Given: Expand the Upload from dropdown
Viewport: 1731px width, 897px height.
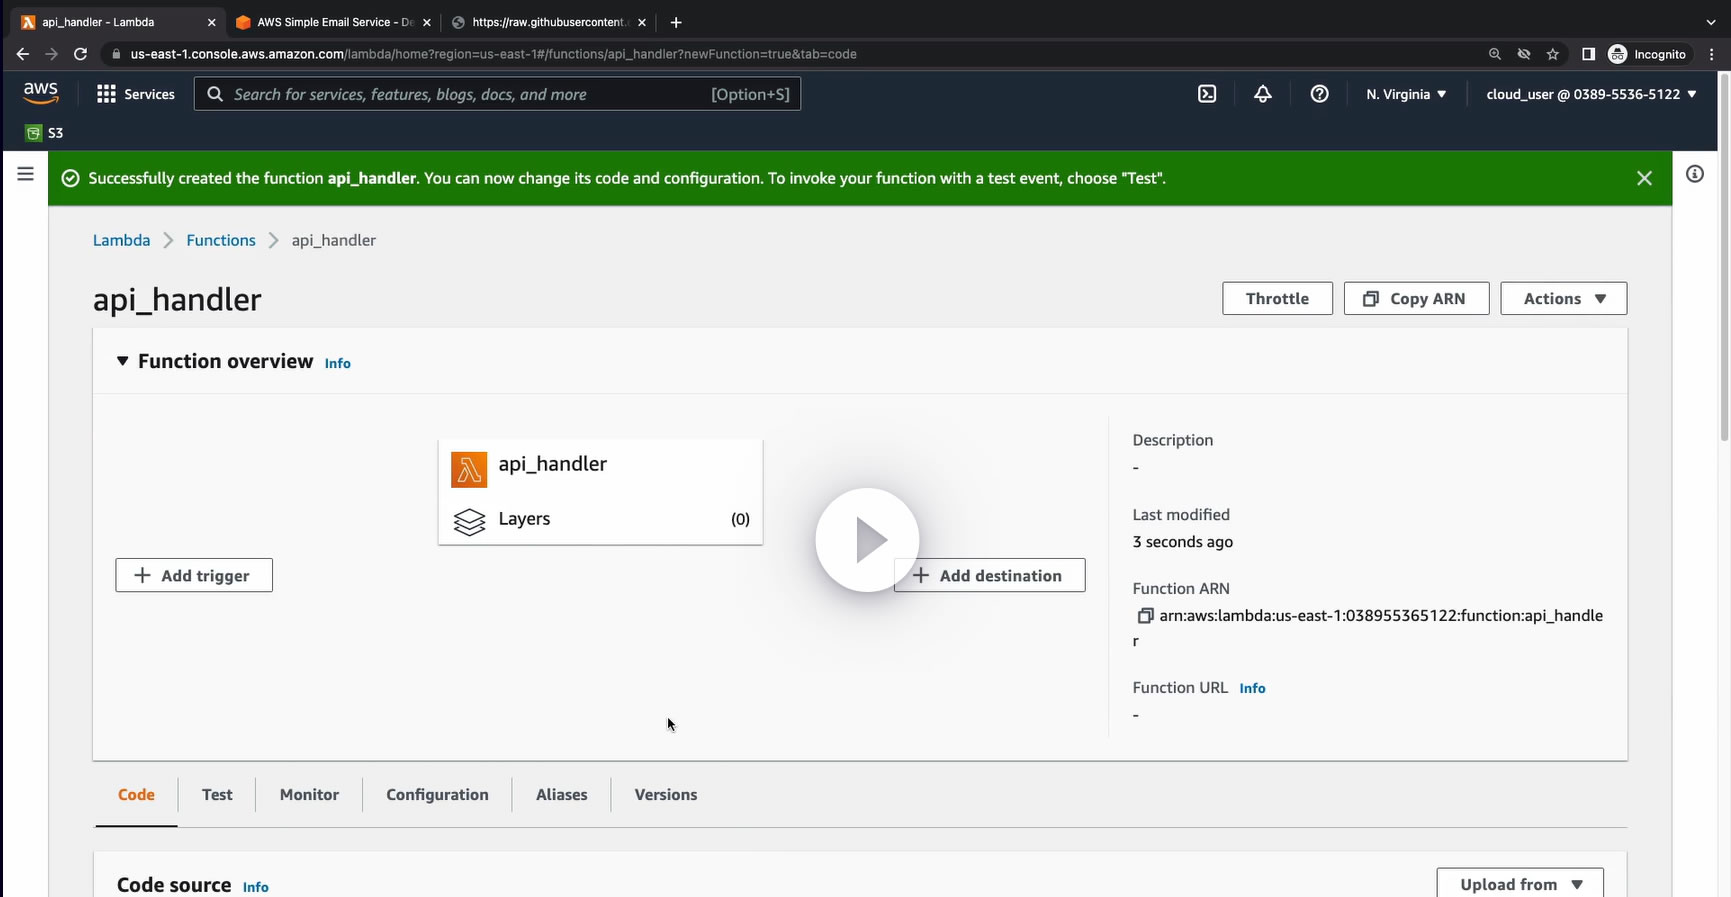Looking at the screenshot, I should click(x=1520, y=884).
